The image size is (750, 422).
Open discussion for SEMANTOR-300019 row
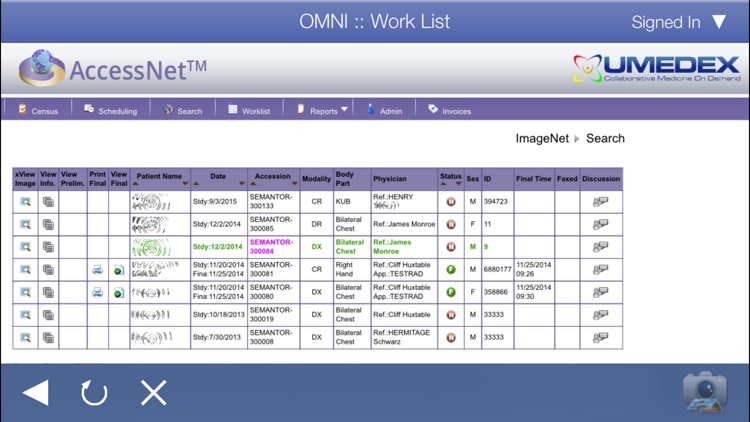coord(601,315)
